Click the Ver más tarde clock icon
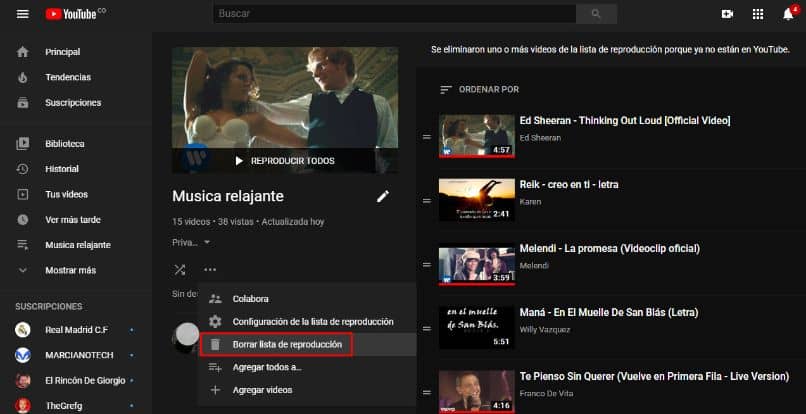806x414 pixels. click(x=23, y=220)
